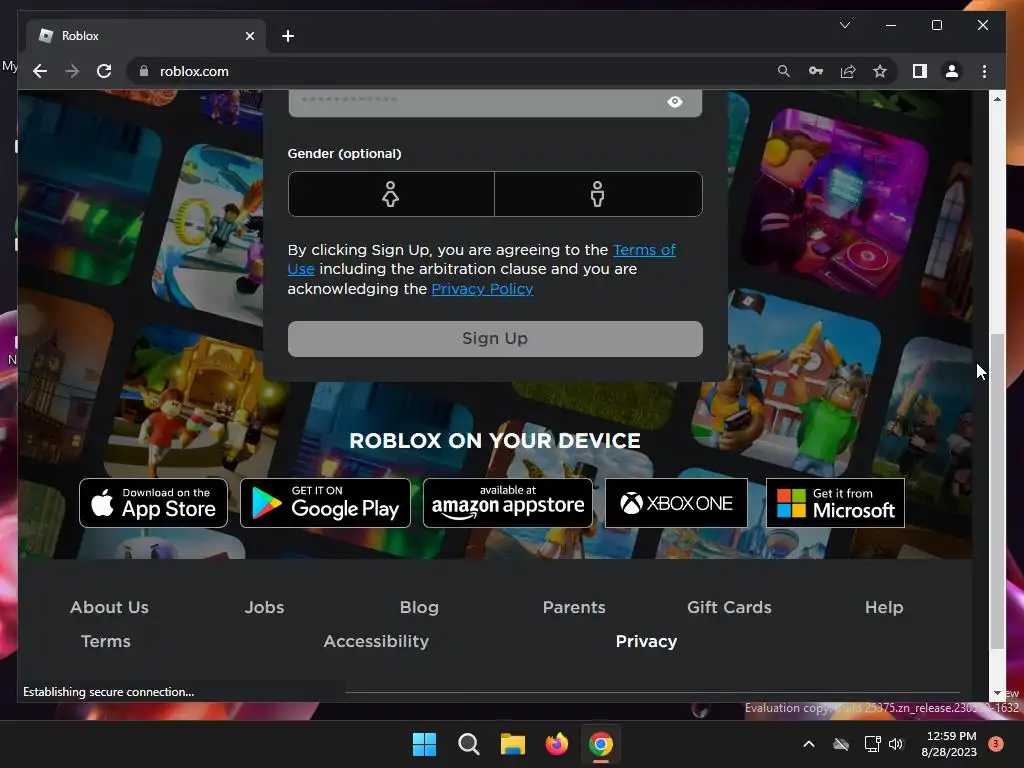Go back with the browser back arrow

click(x=40, y=71)
